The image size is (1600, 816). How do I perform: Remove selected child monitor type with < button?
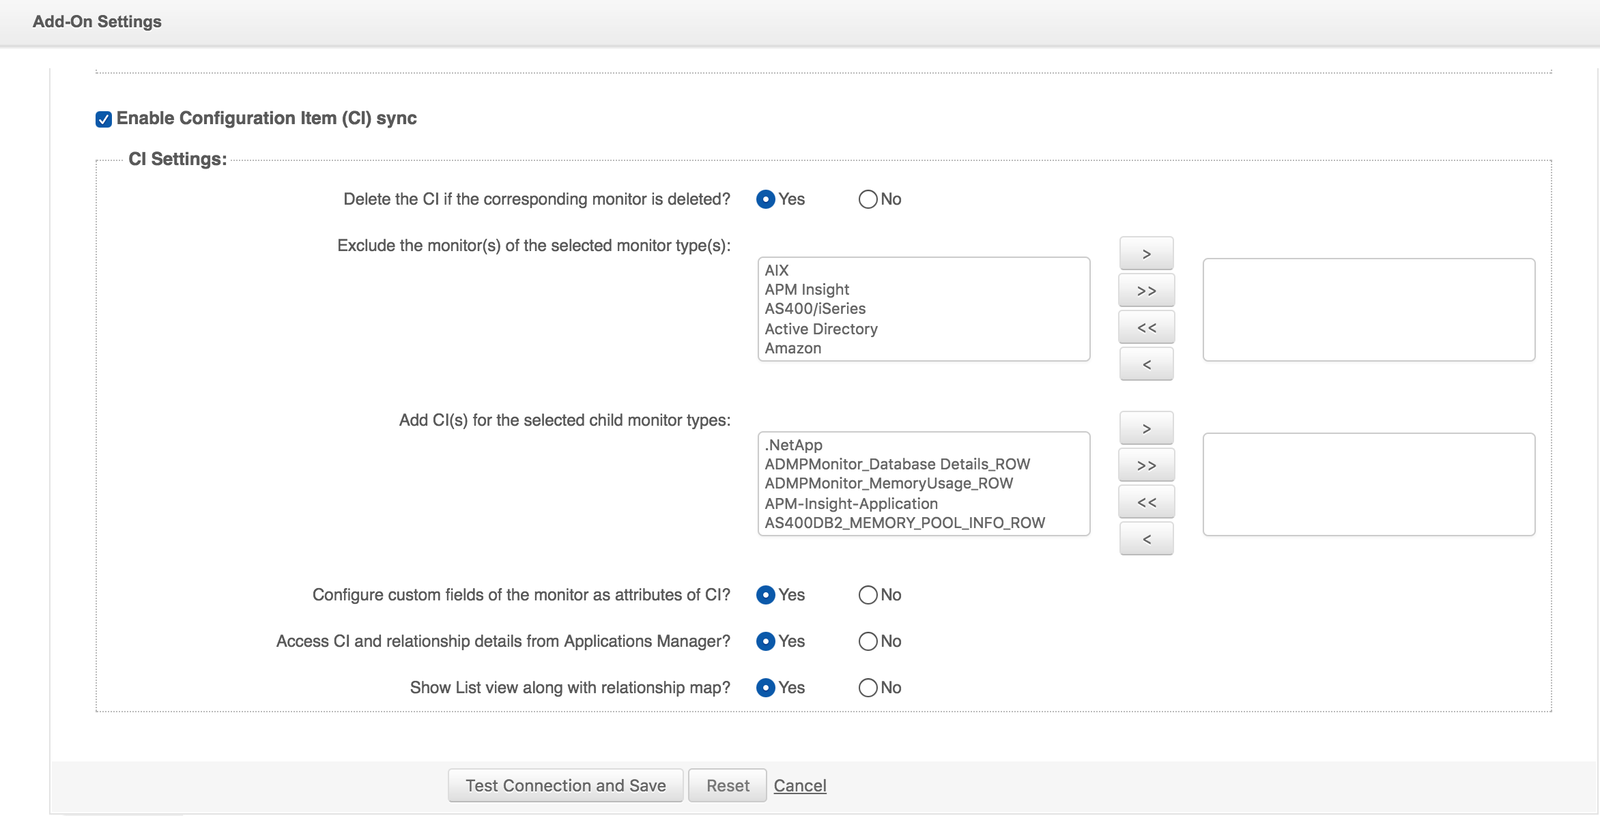(x=1146, y=539)
